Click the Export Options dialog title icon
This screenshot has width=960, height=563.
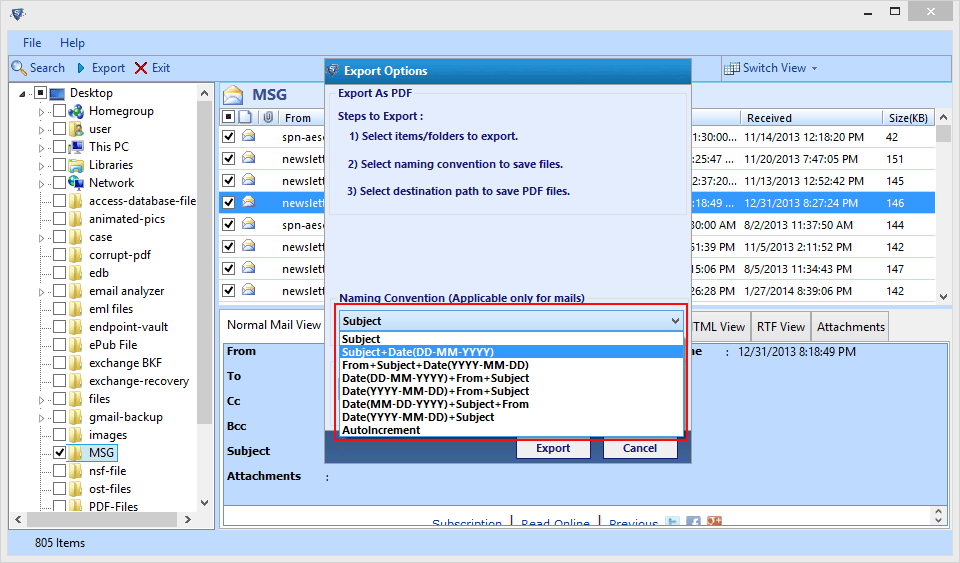click(333, 70)
